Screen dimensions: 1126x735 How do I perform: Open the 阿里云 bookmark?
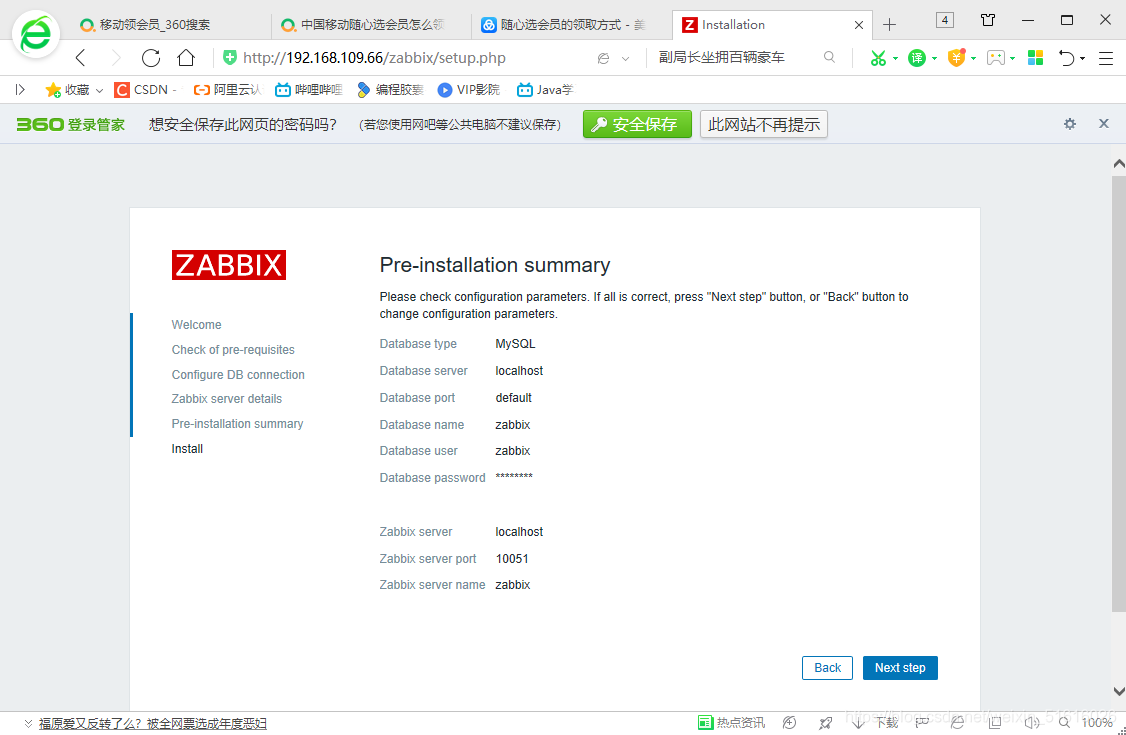point(228,90)
